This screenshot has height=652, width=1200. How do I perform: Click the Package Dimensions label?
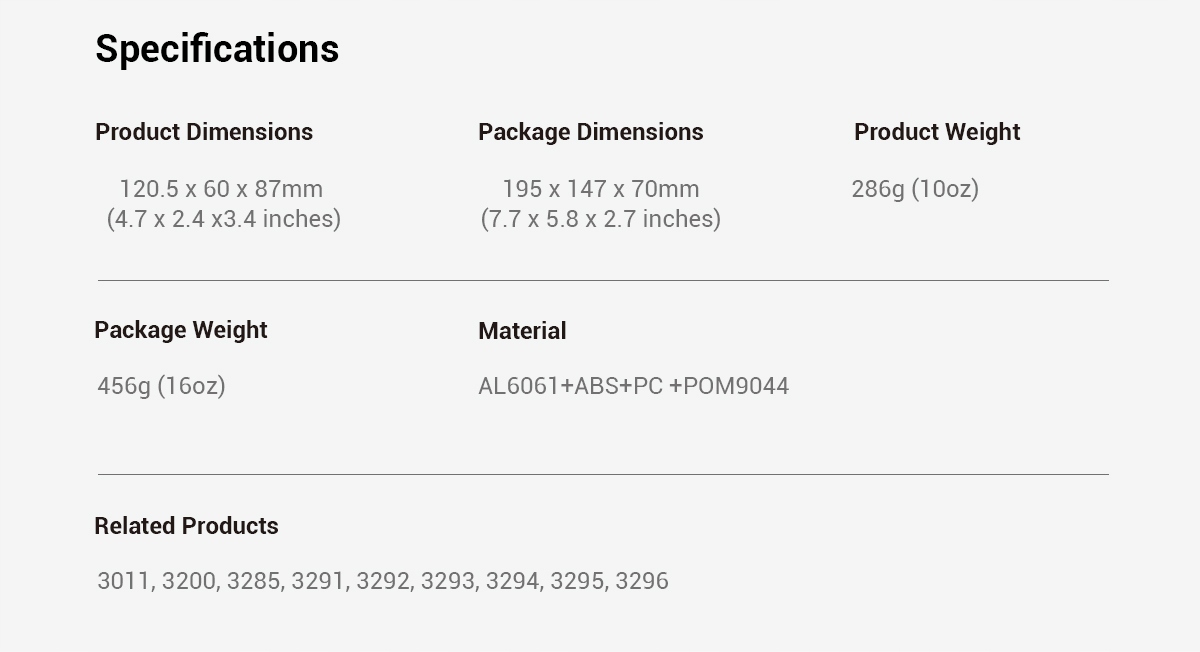(590, 132)
